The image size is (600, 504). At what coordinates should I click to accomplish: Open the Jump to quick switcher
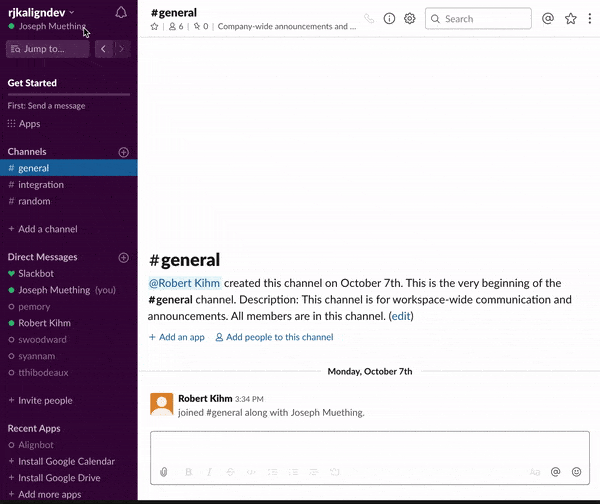point(46,48)
